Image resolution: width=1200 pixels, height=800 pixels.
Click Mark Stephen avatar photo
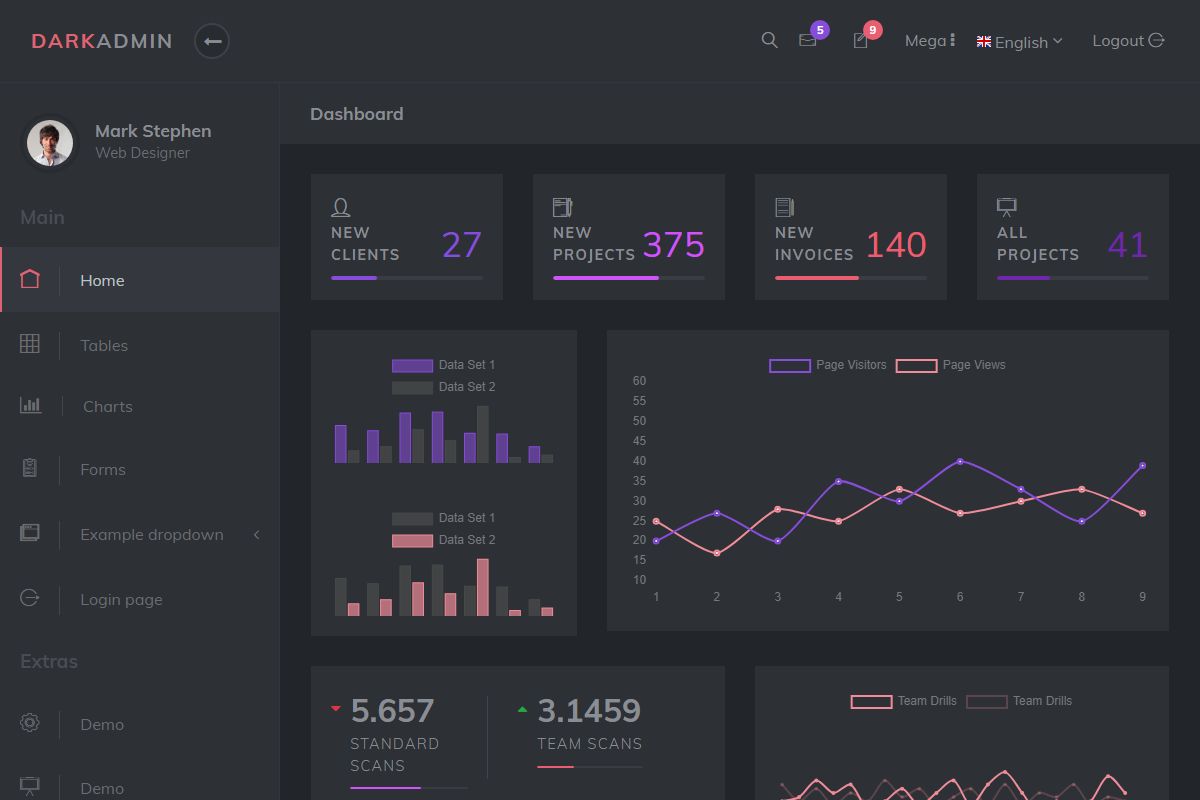50,143
